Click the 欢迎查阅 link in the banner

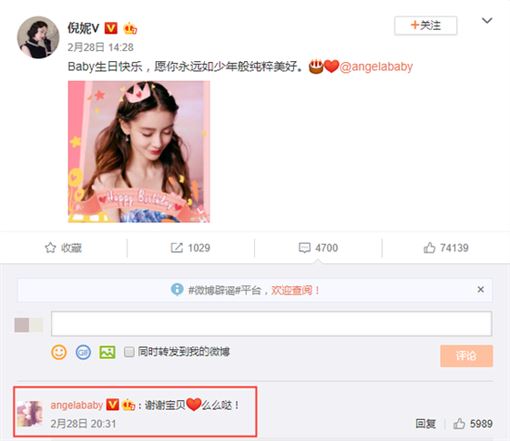click(292, 290)
